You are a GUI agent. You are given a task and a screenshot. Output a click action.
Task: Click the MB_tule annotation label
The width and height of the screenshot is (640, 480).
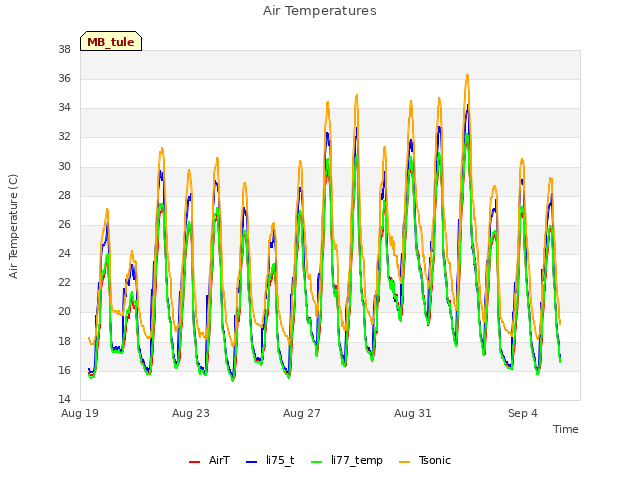(x=111, y=41)
